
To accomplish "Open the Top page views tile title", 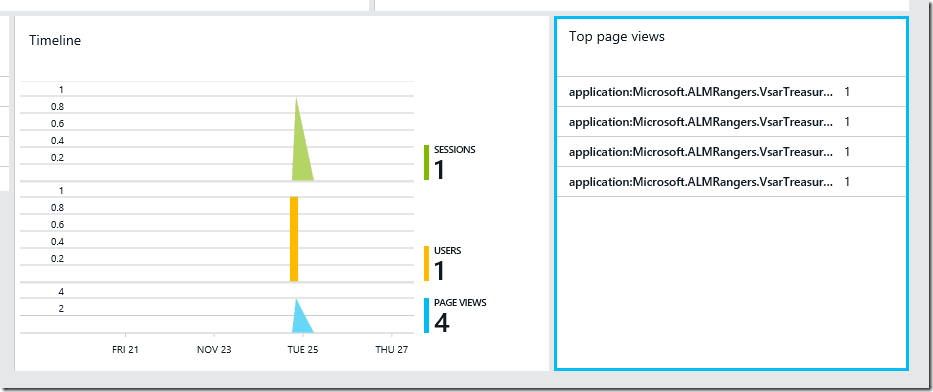I will pos(616,36).
